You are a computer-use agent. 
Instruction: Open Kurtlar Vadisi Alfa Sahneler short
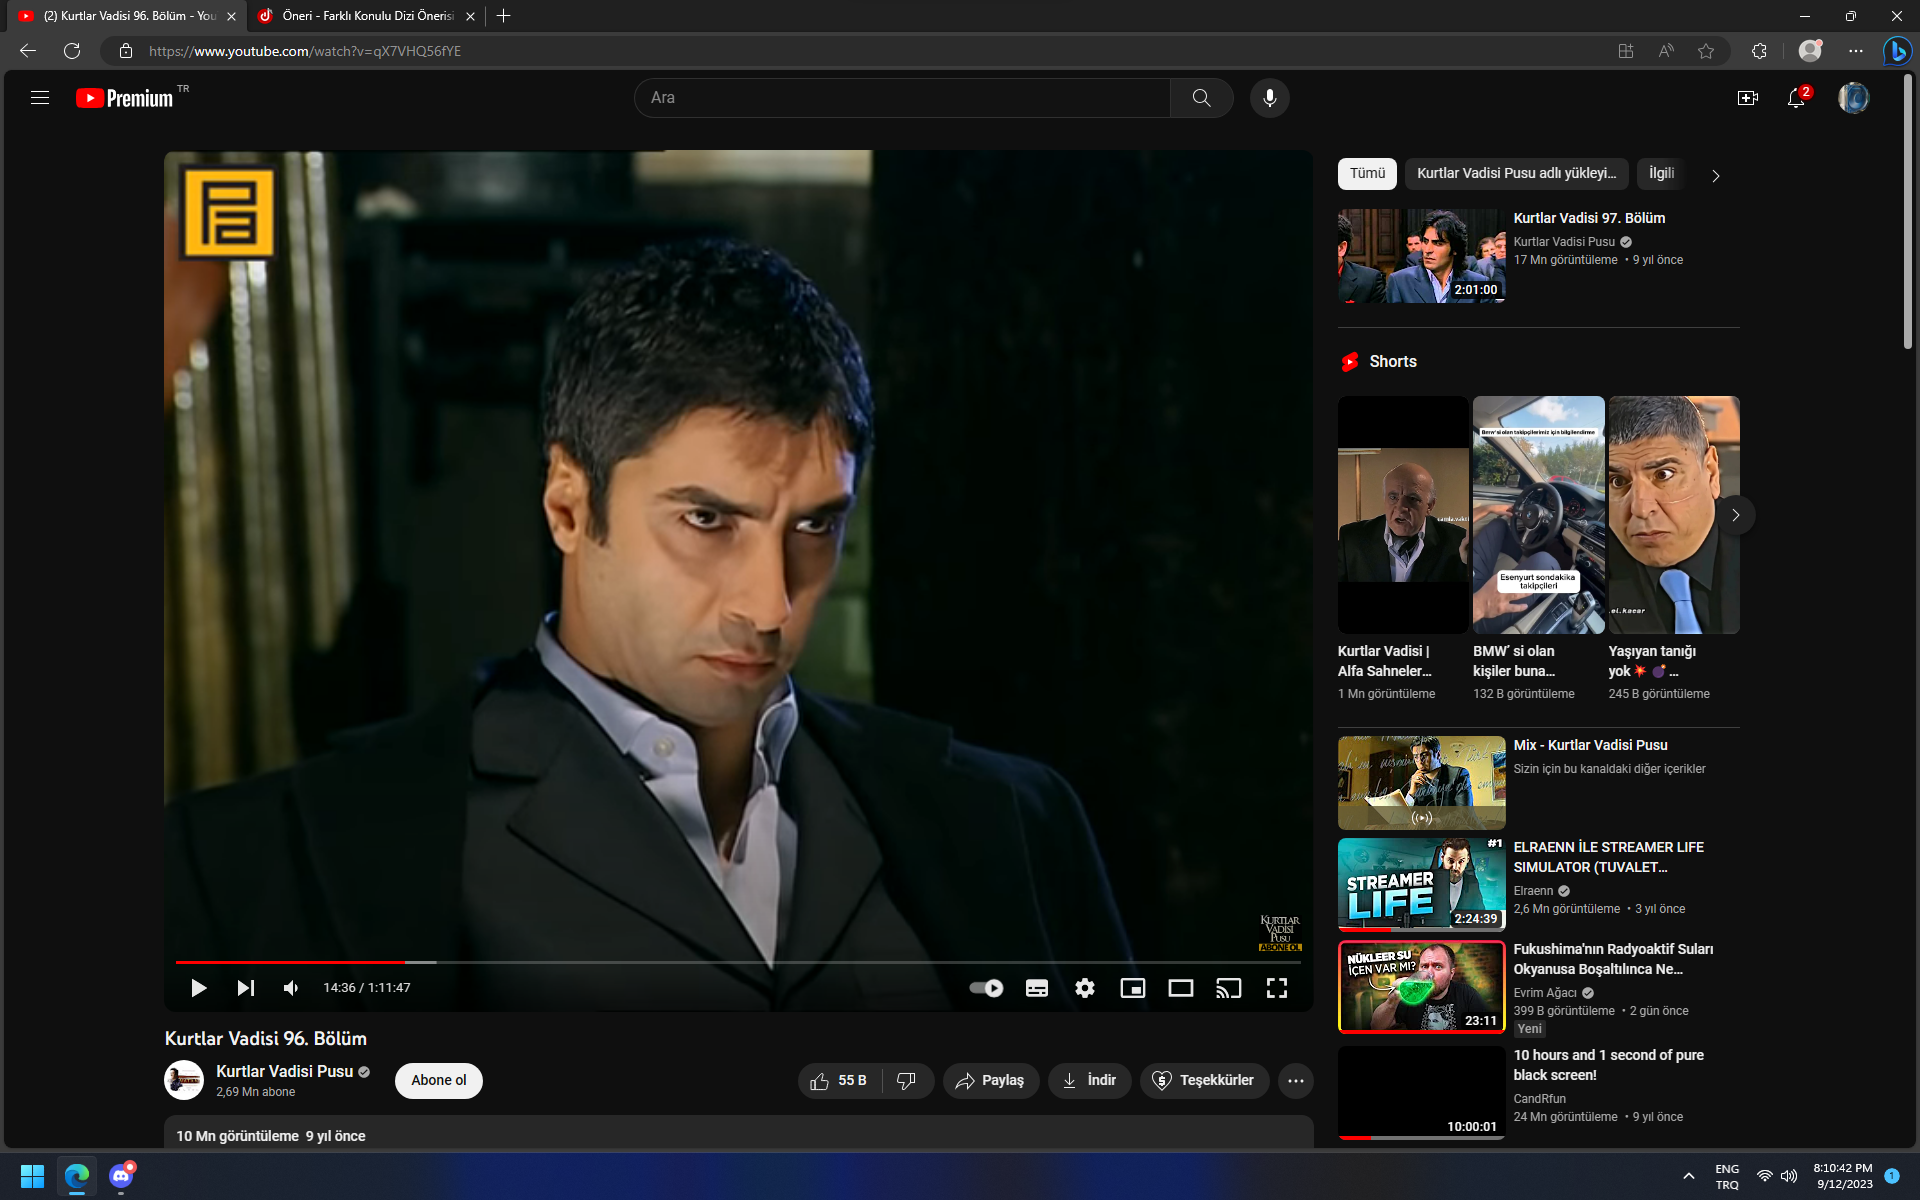[x=1403, y=515]
